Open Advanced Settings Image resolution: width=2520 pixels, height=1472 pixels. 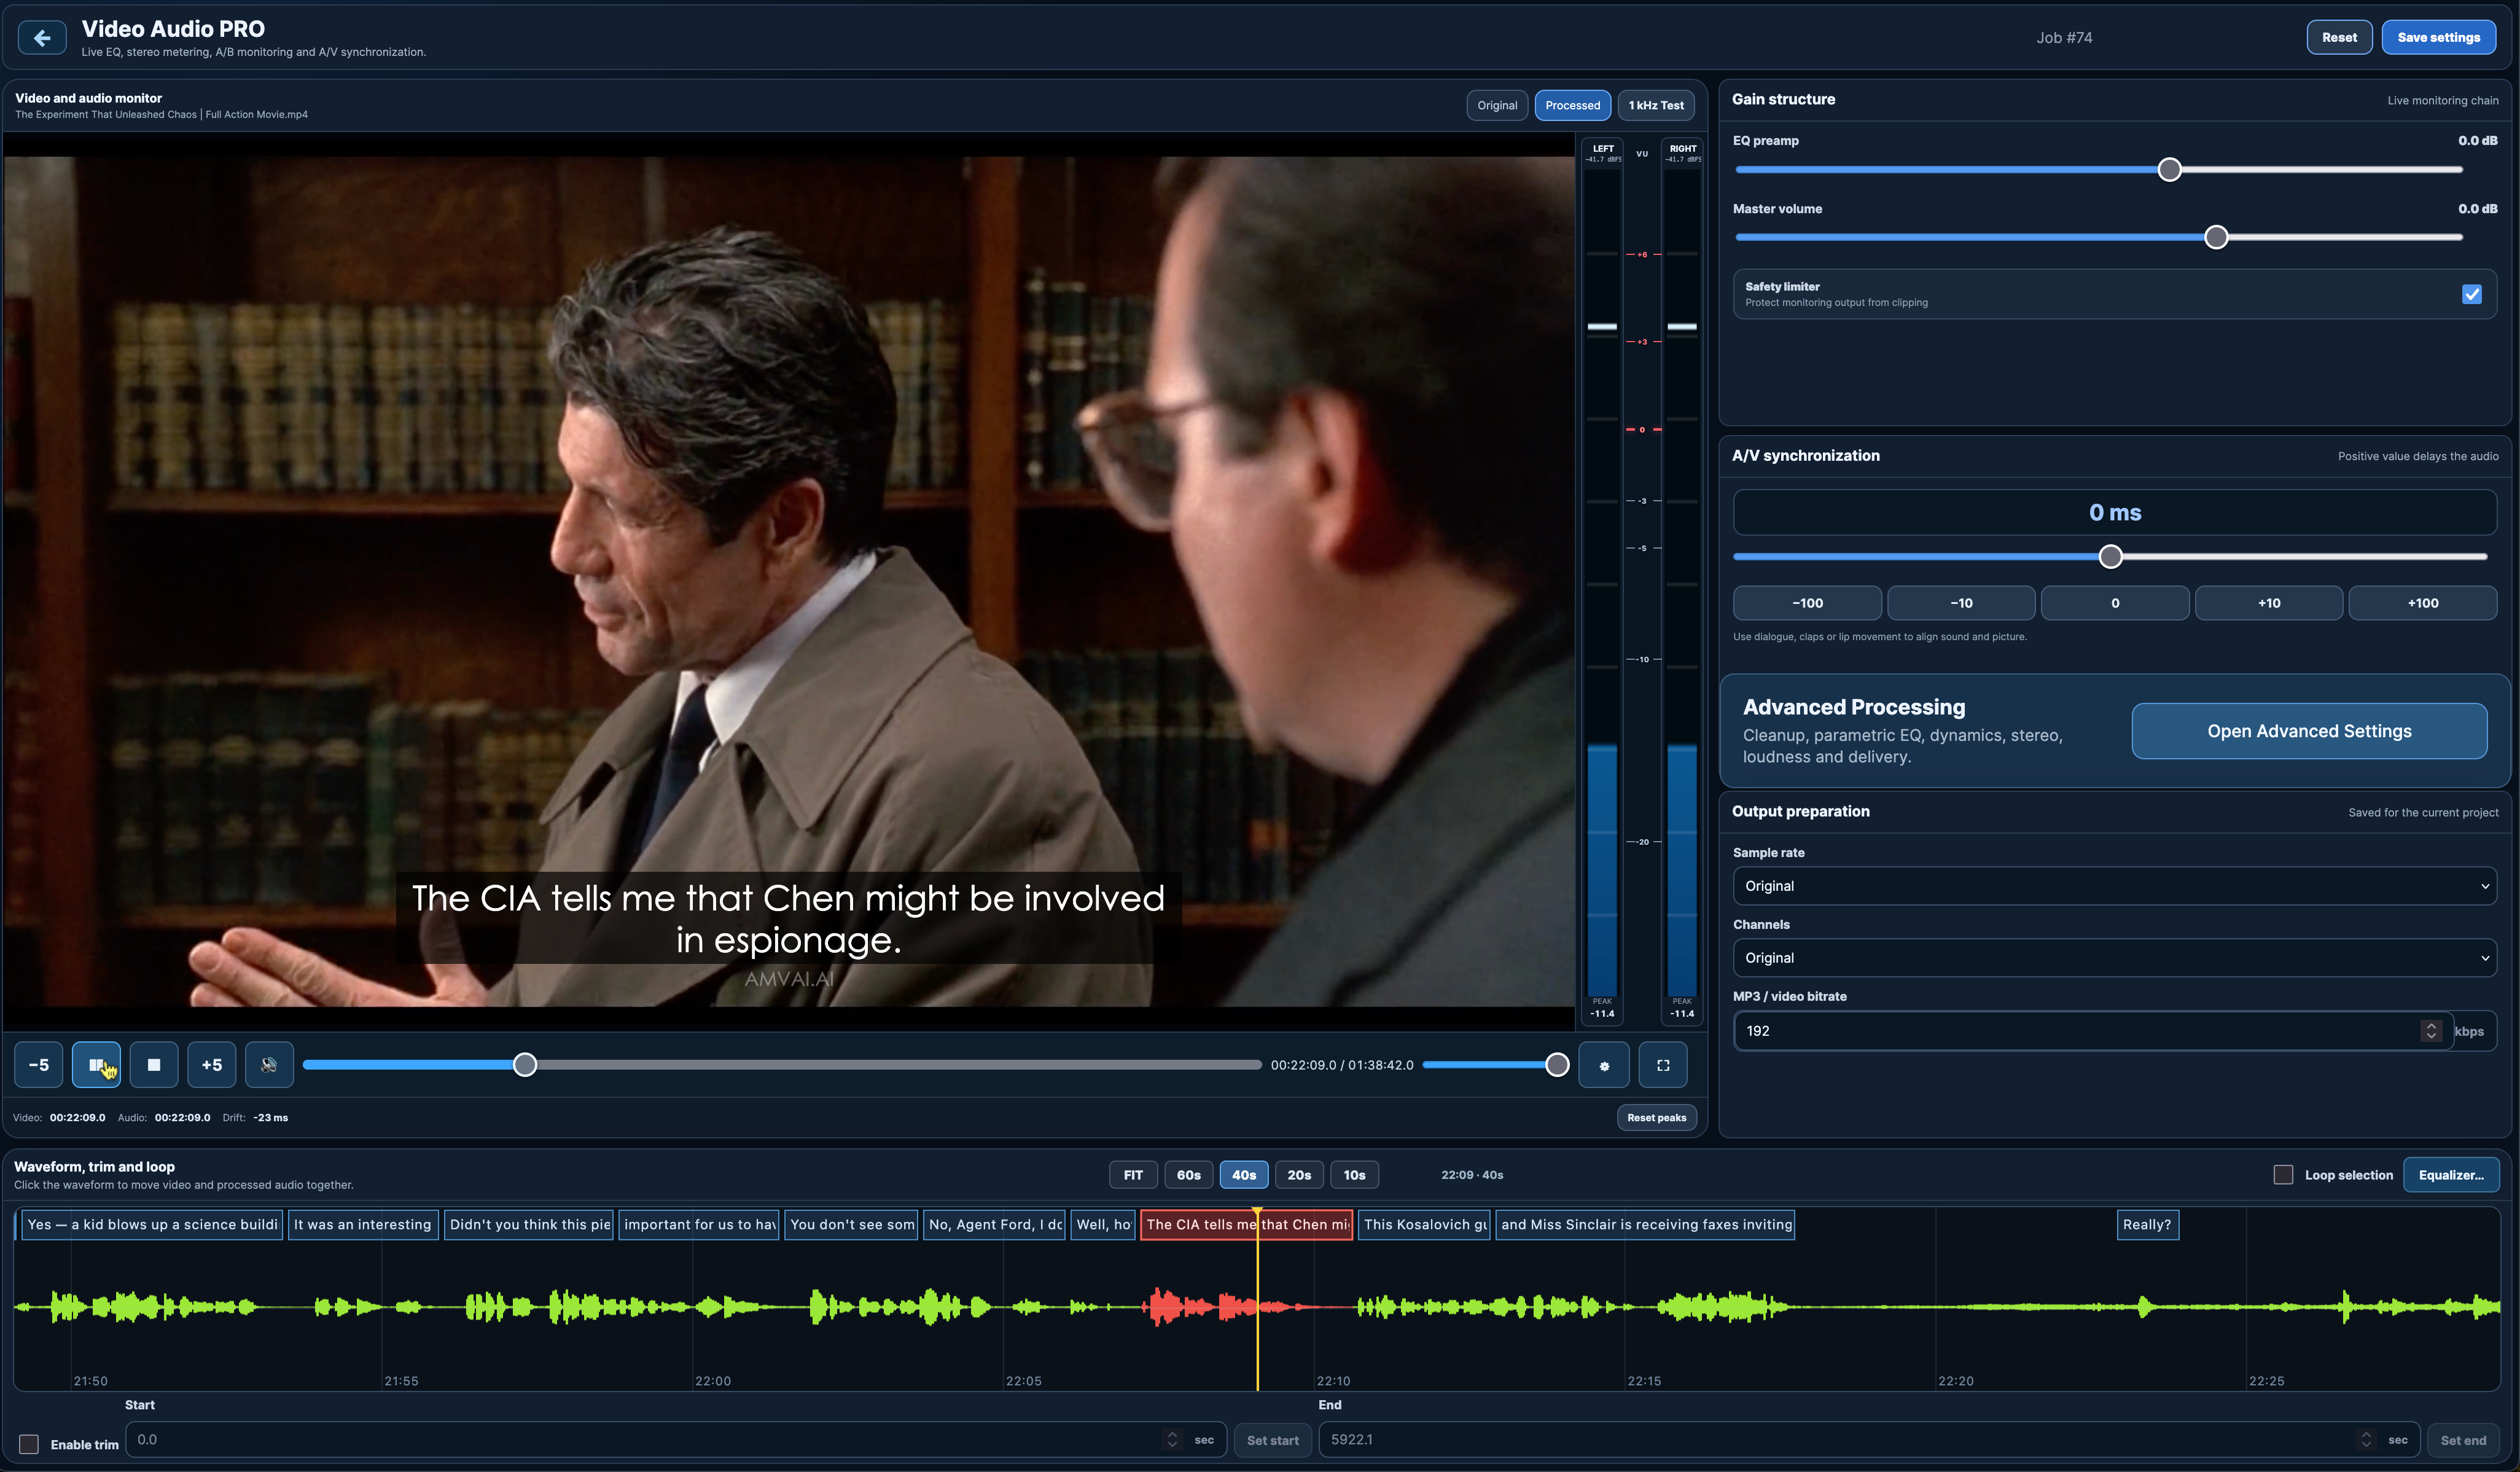point(2309,731)
